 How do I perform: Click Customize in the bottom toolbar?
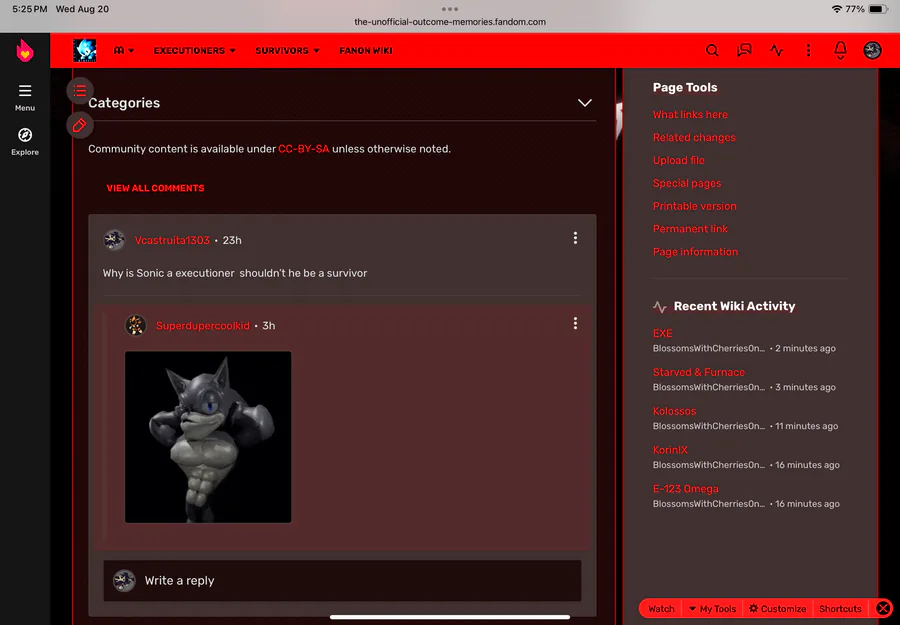778,609
